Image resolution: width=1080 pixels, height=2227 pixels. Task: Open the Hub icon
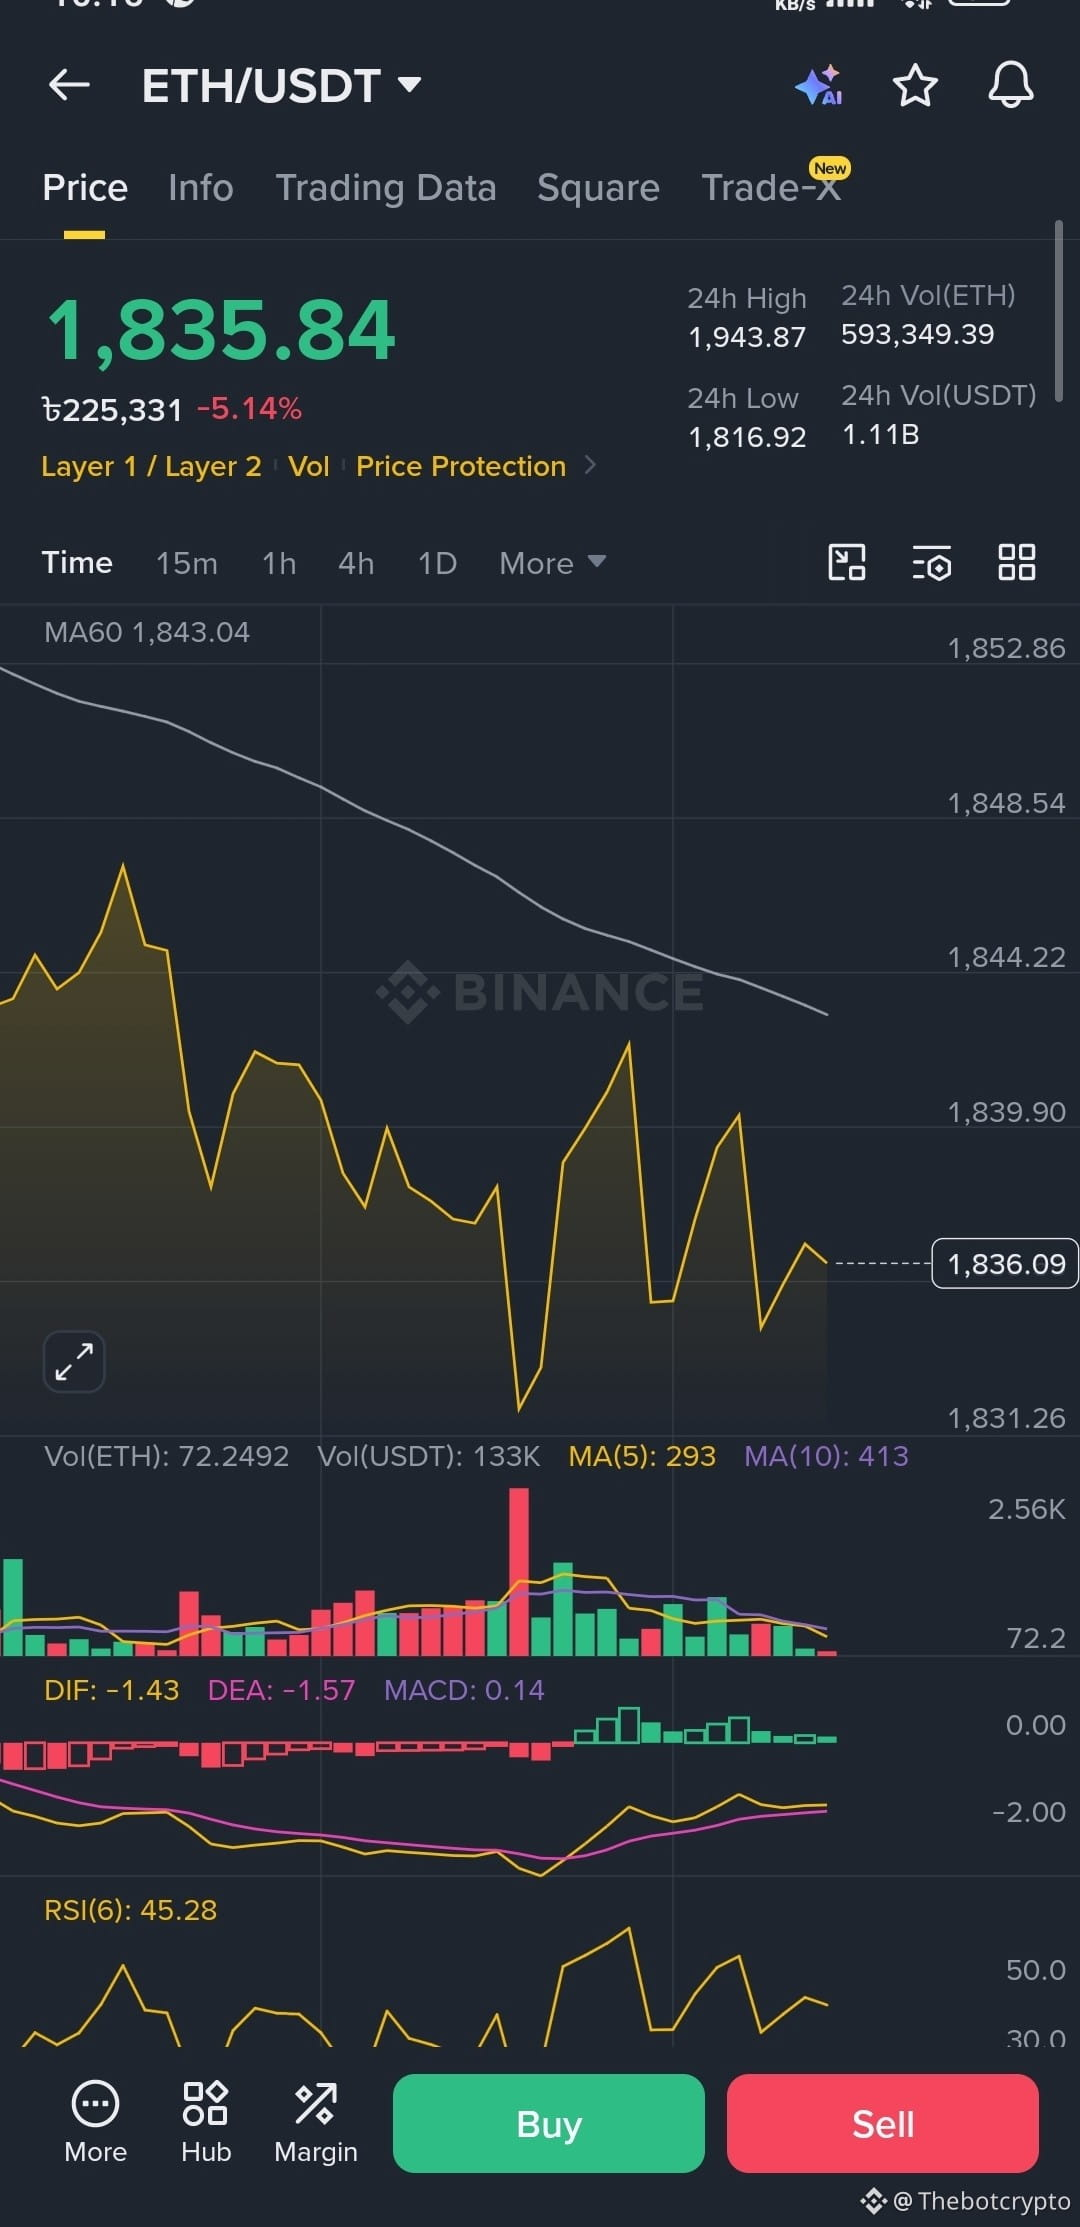tap(206, 2122)
